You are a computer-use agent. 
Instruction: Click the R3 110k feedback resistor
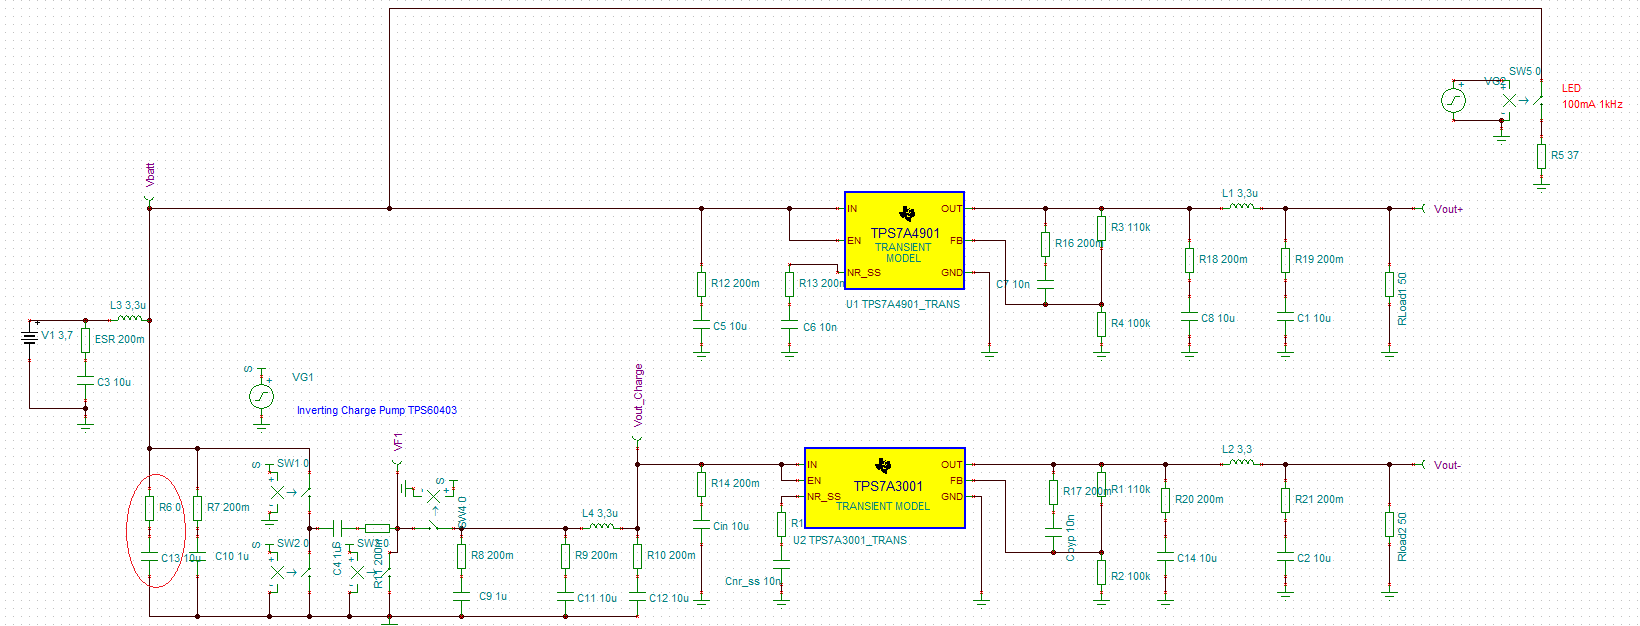[x=1102, y=228]
